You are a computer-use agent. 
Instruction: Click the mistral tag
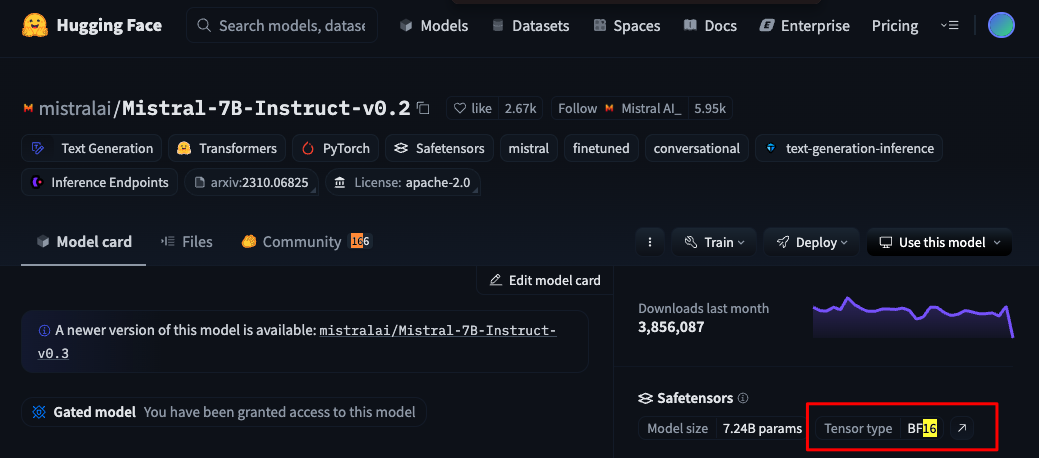pos(529,148)
